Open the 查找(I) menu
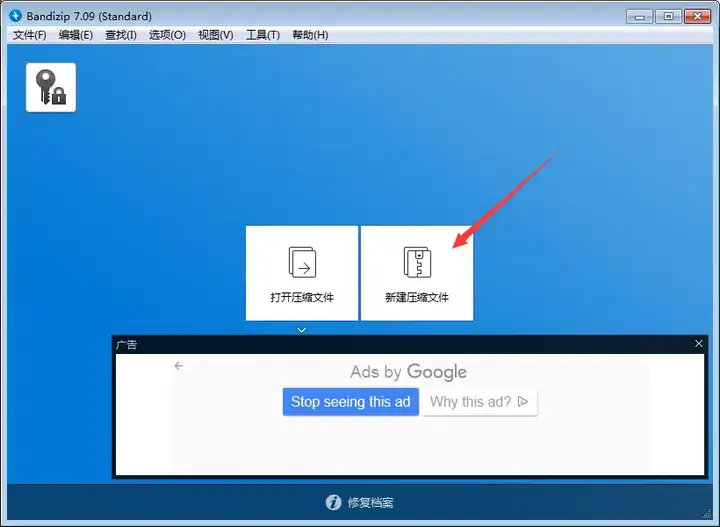The image size is (720, 527). [121, 35]
